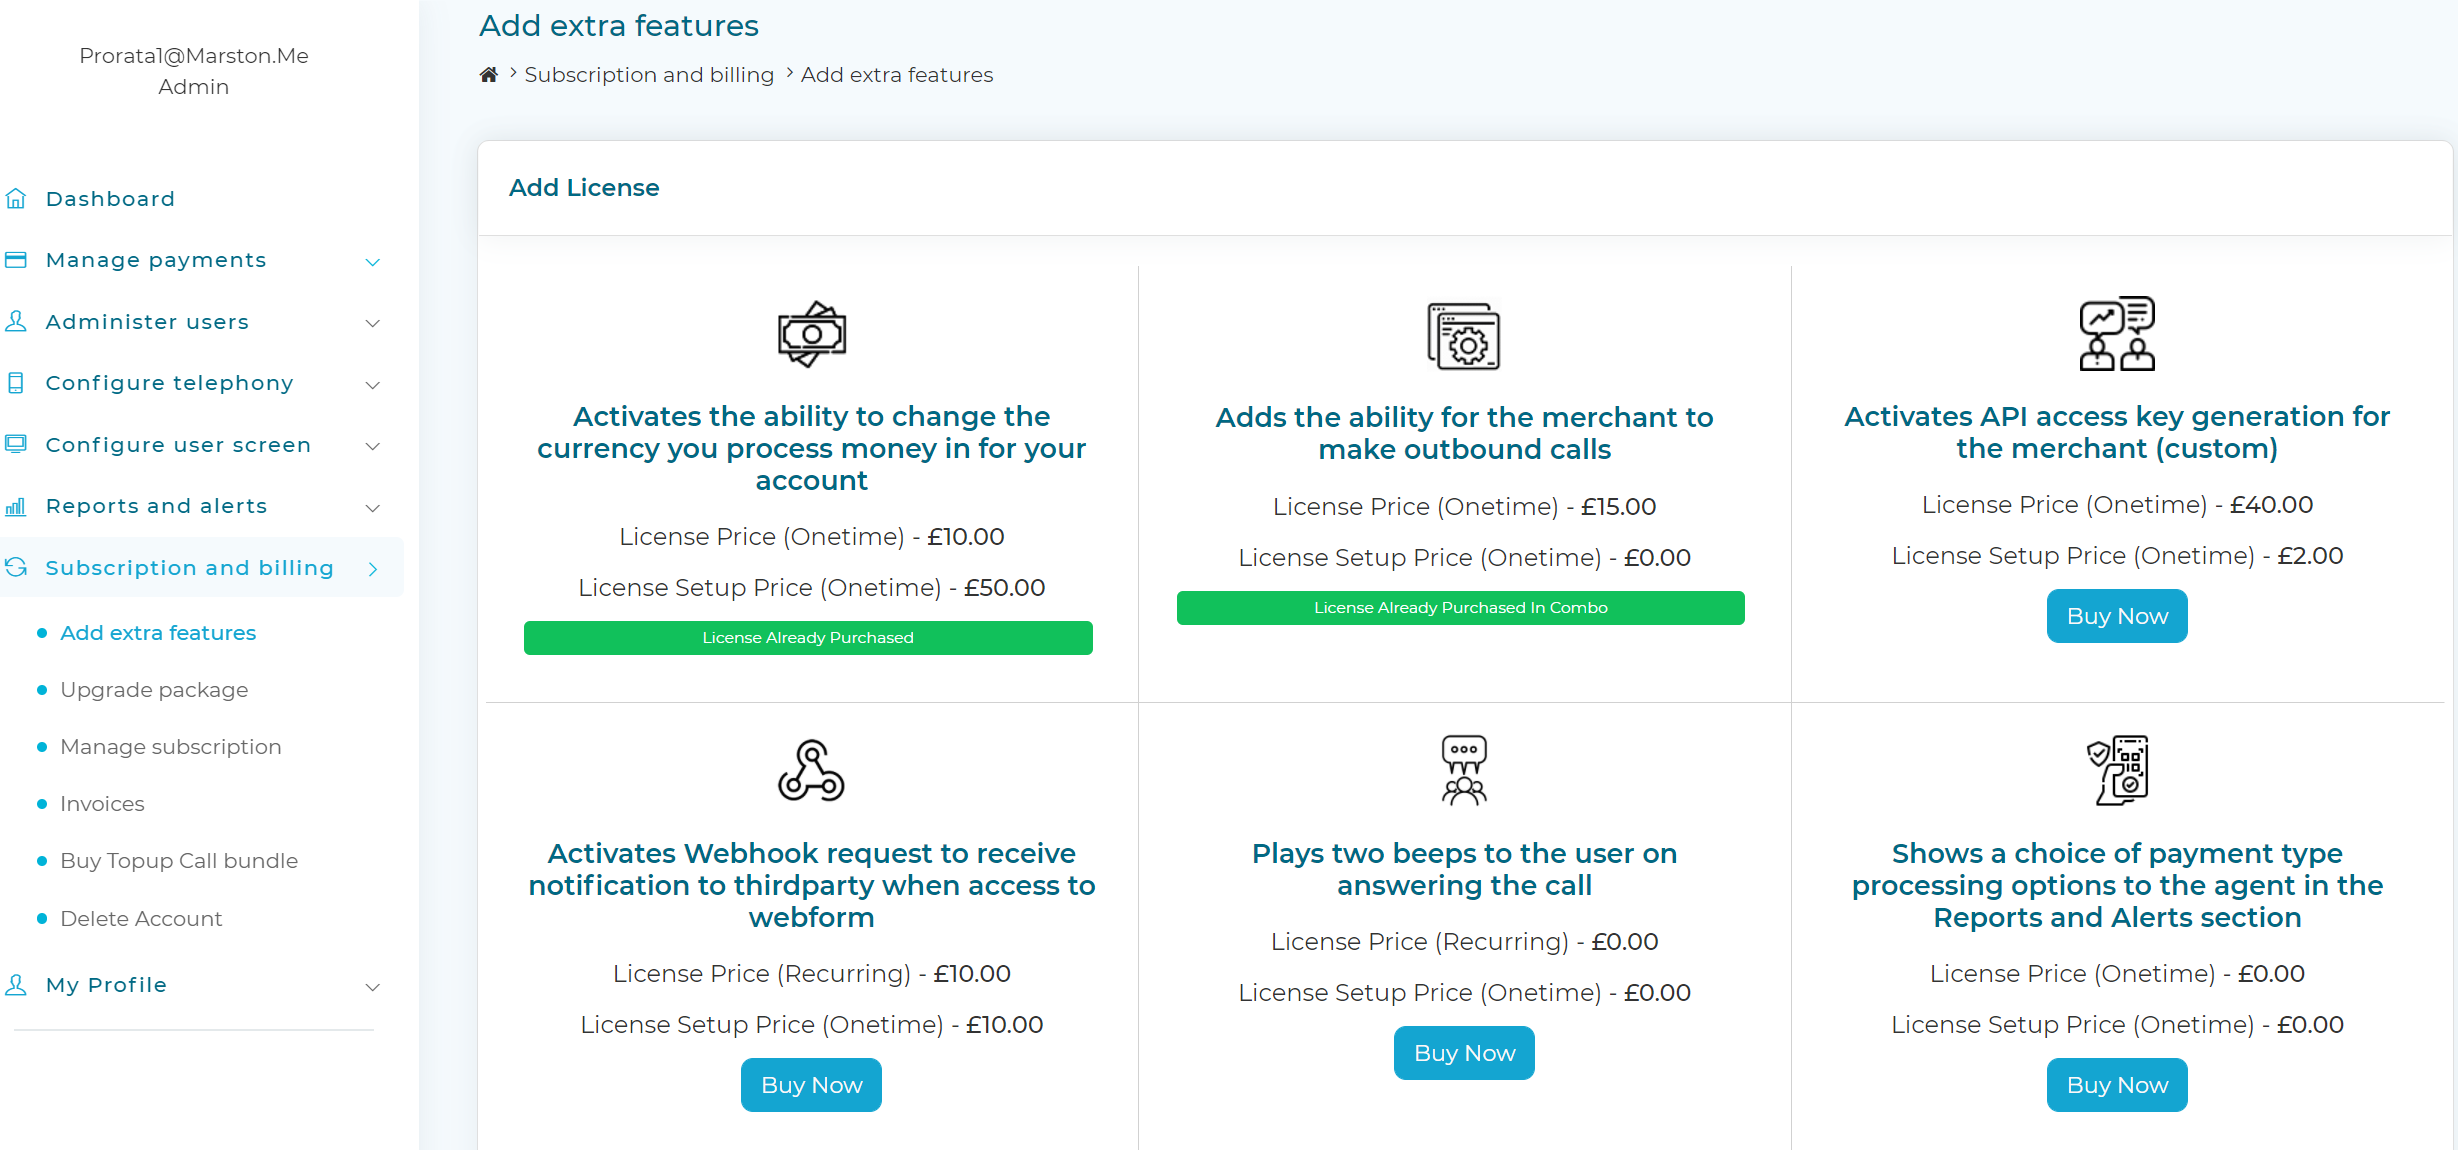2458x1150 pixels.
Task: Go to Subscription and billing breadcrumb link
Action: coord(649,75)
